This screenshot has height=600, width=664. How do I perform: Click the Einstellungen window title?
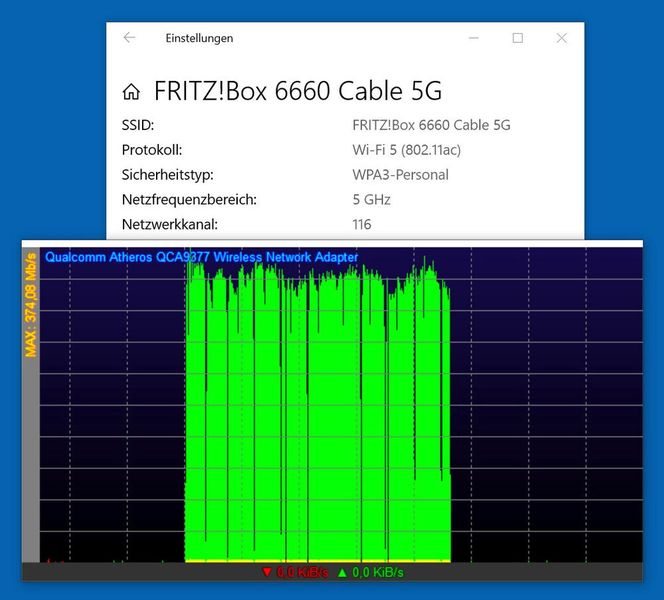coord(199,38)
